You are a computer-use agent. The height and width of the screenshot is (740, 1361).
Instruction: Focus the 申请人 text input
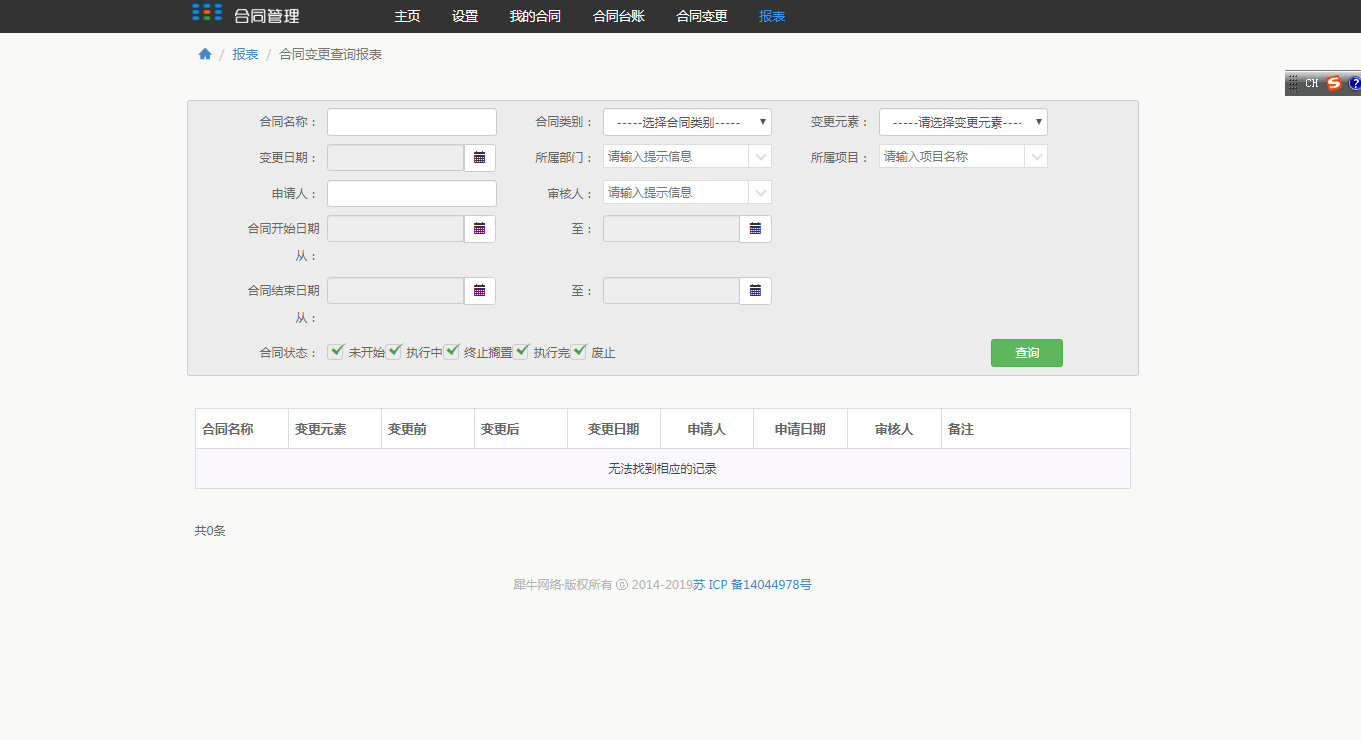tap(412, 194)
